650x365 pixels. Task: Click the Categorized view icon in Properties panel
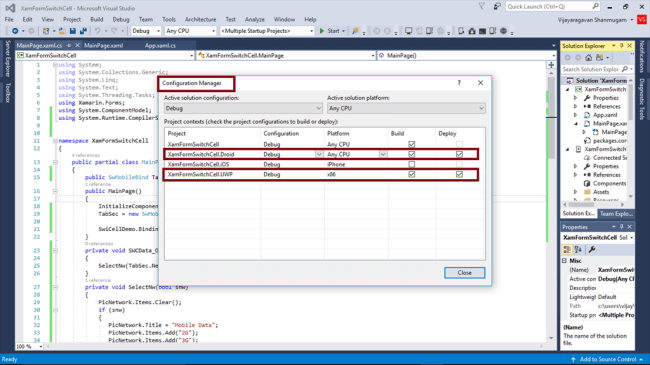(567, 249)
